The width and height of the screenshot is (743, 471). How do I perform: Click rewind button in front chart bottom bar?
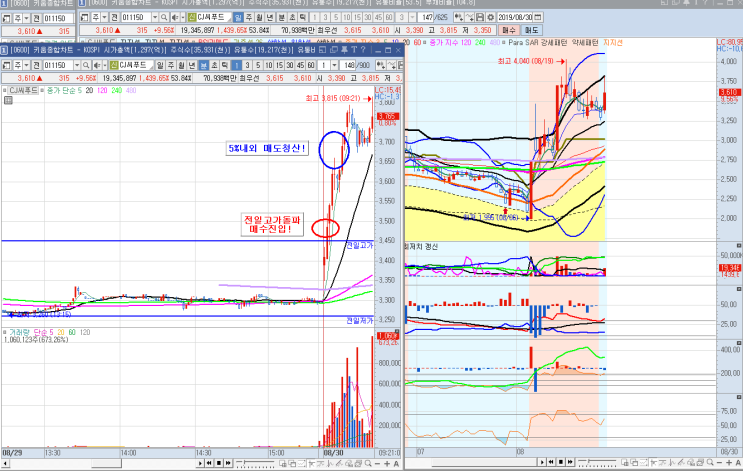coord(209,463)
